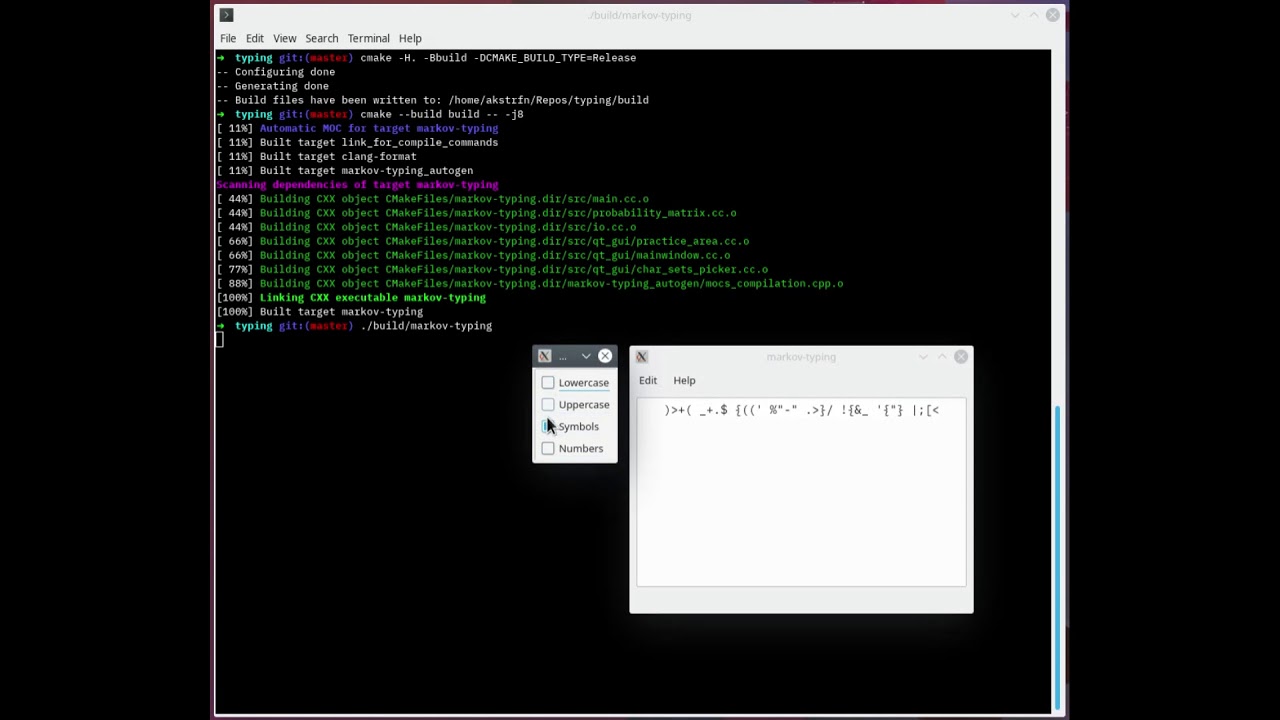Open the terminal Search menu
Viewport: 1280px width, 720px height.
[322, 38]
